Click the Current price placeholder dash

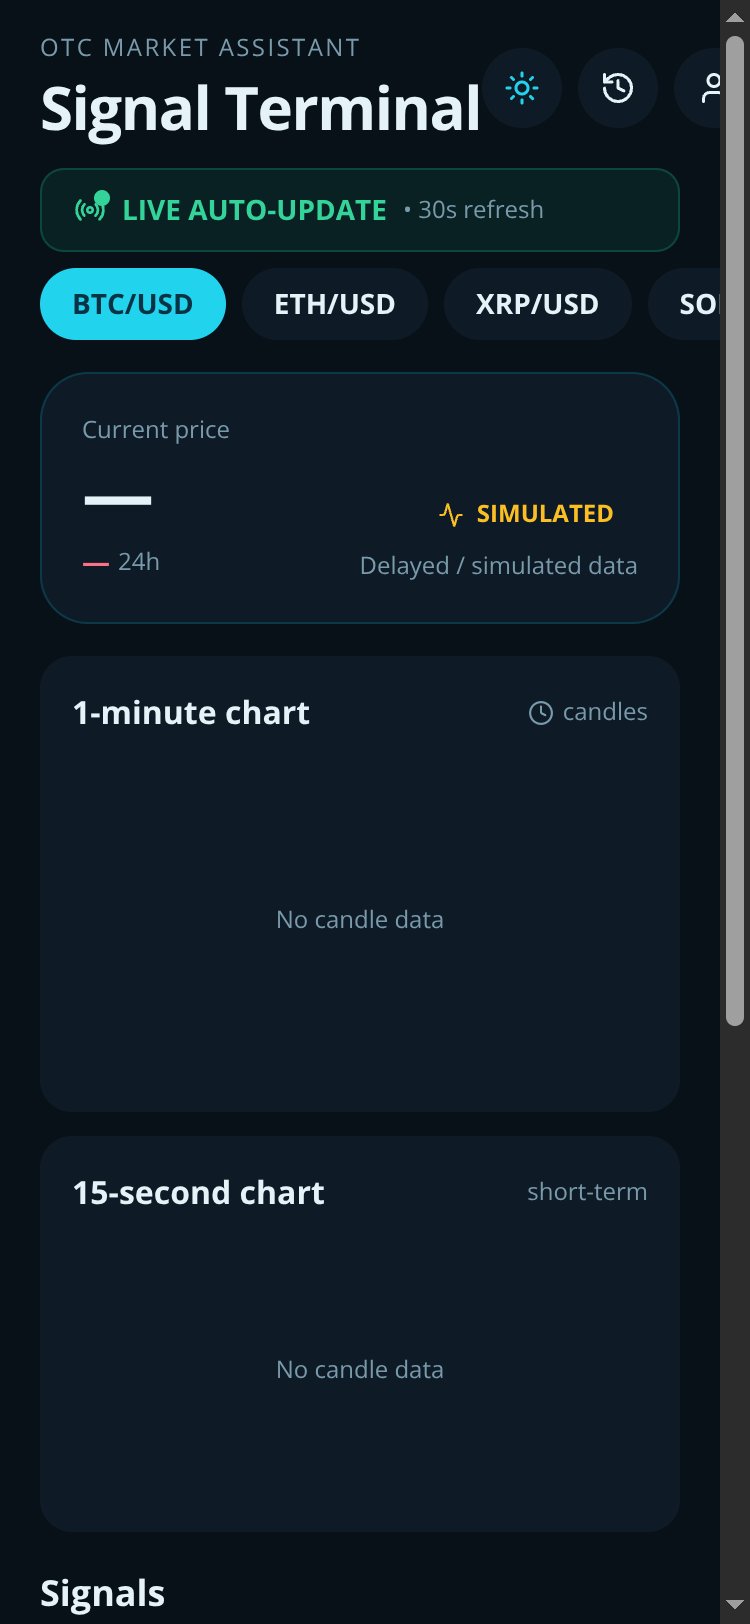tap(118, 500)
